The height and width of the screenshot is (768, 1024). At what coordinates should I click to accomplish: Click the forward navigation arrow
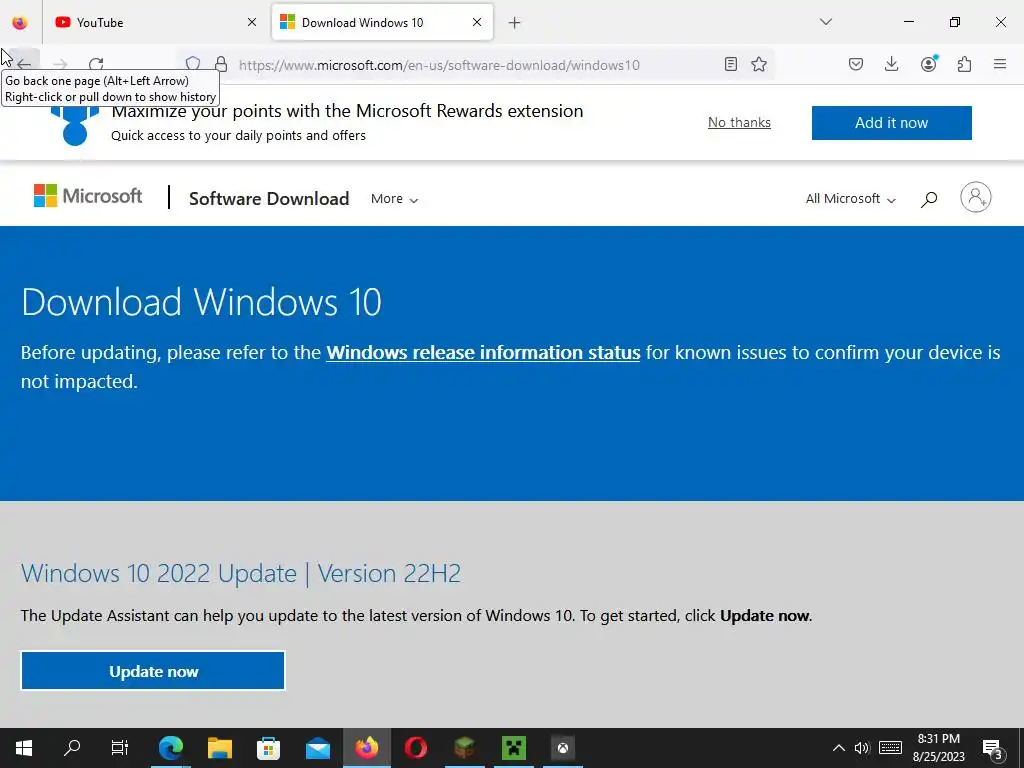pos(60,64)
